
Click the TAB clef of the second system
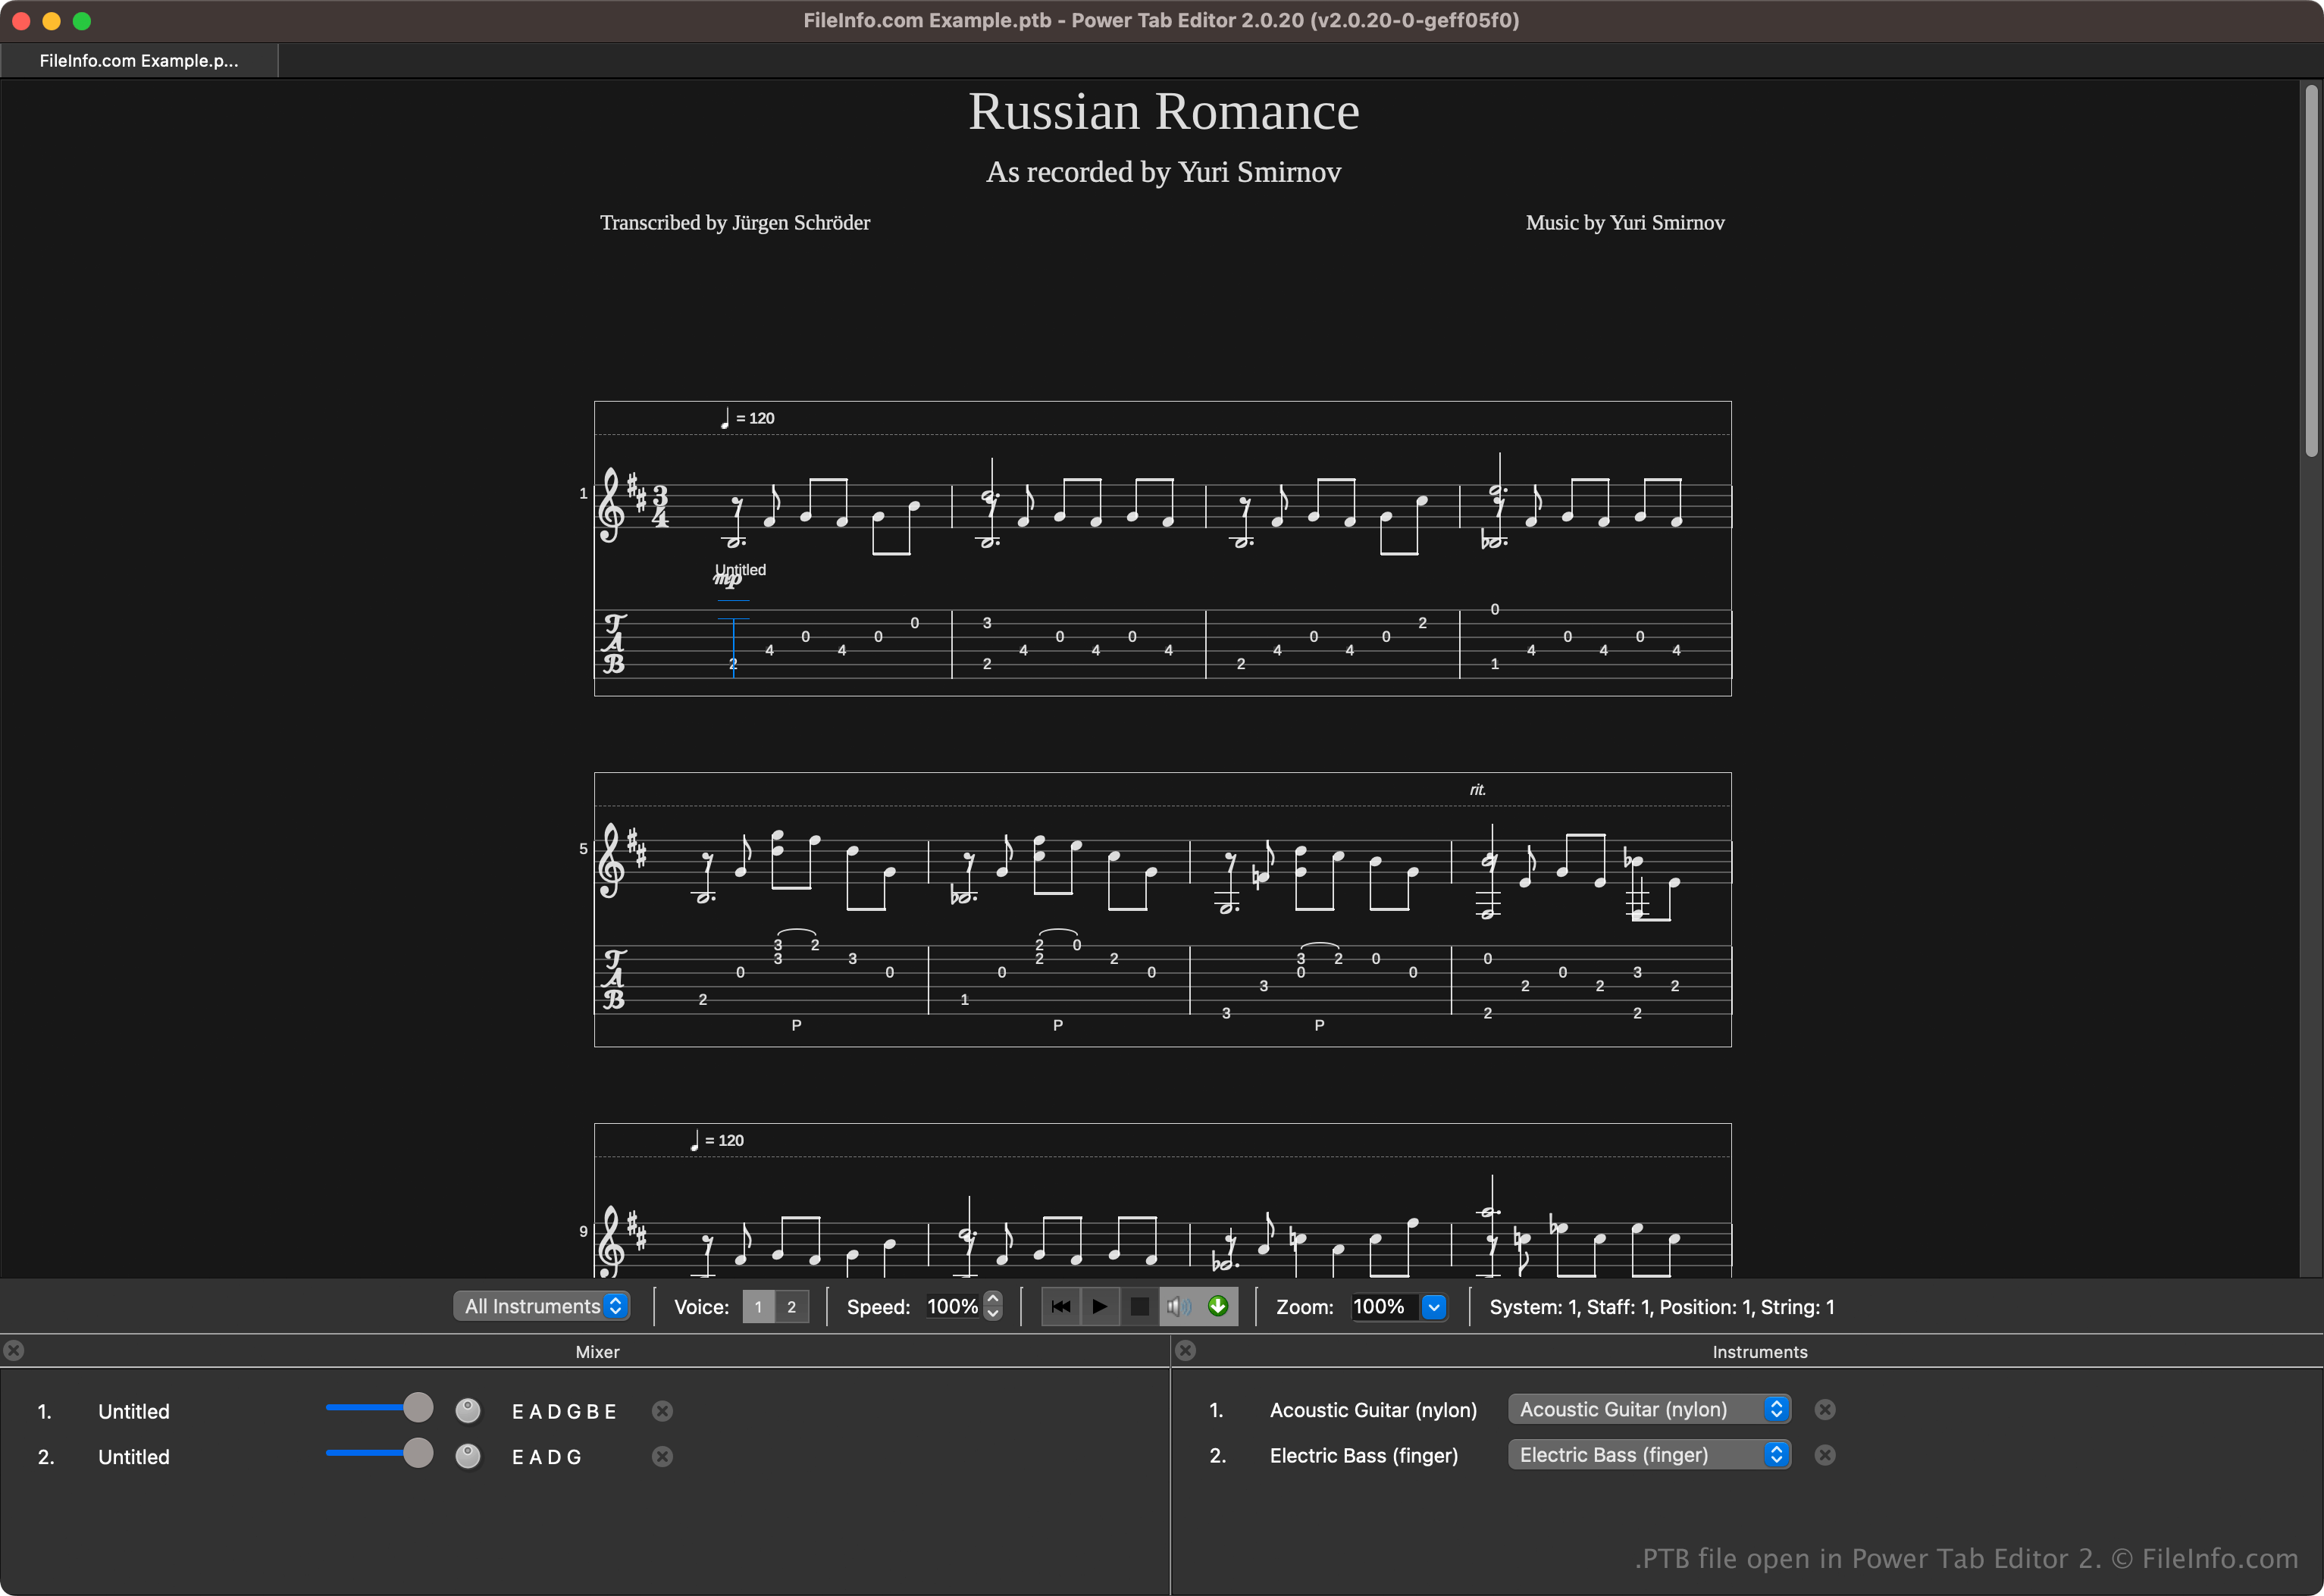(x=614, y=980)
